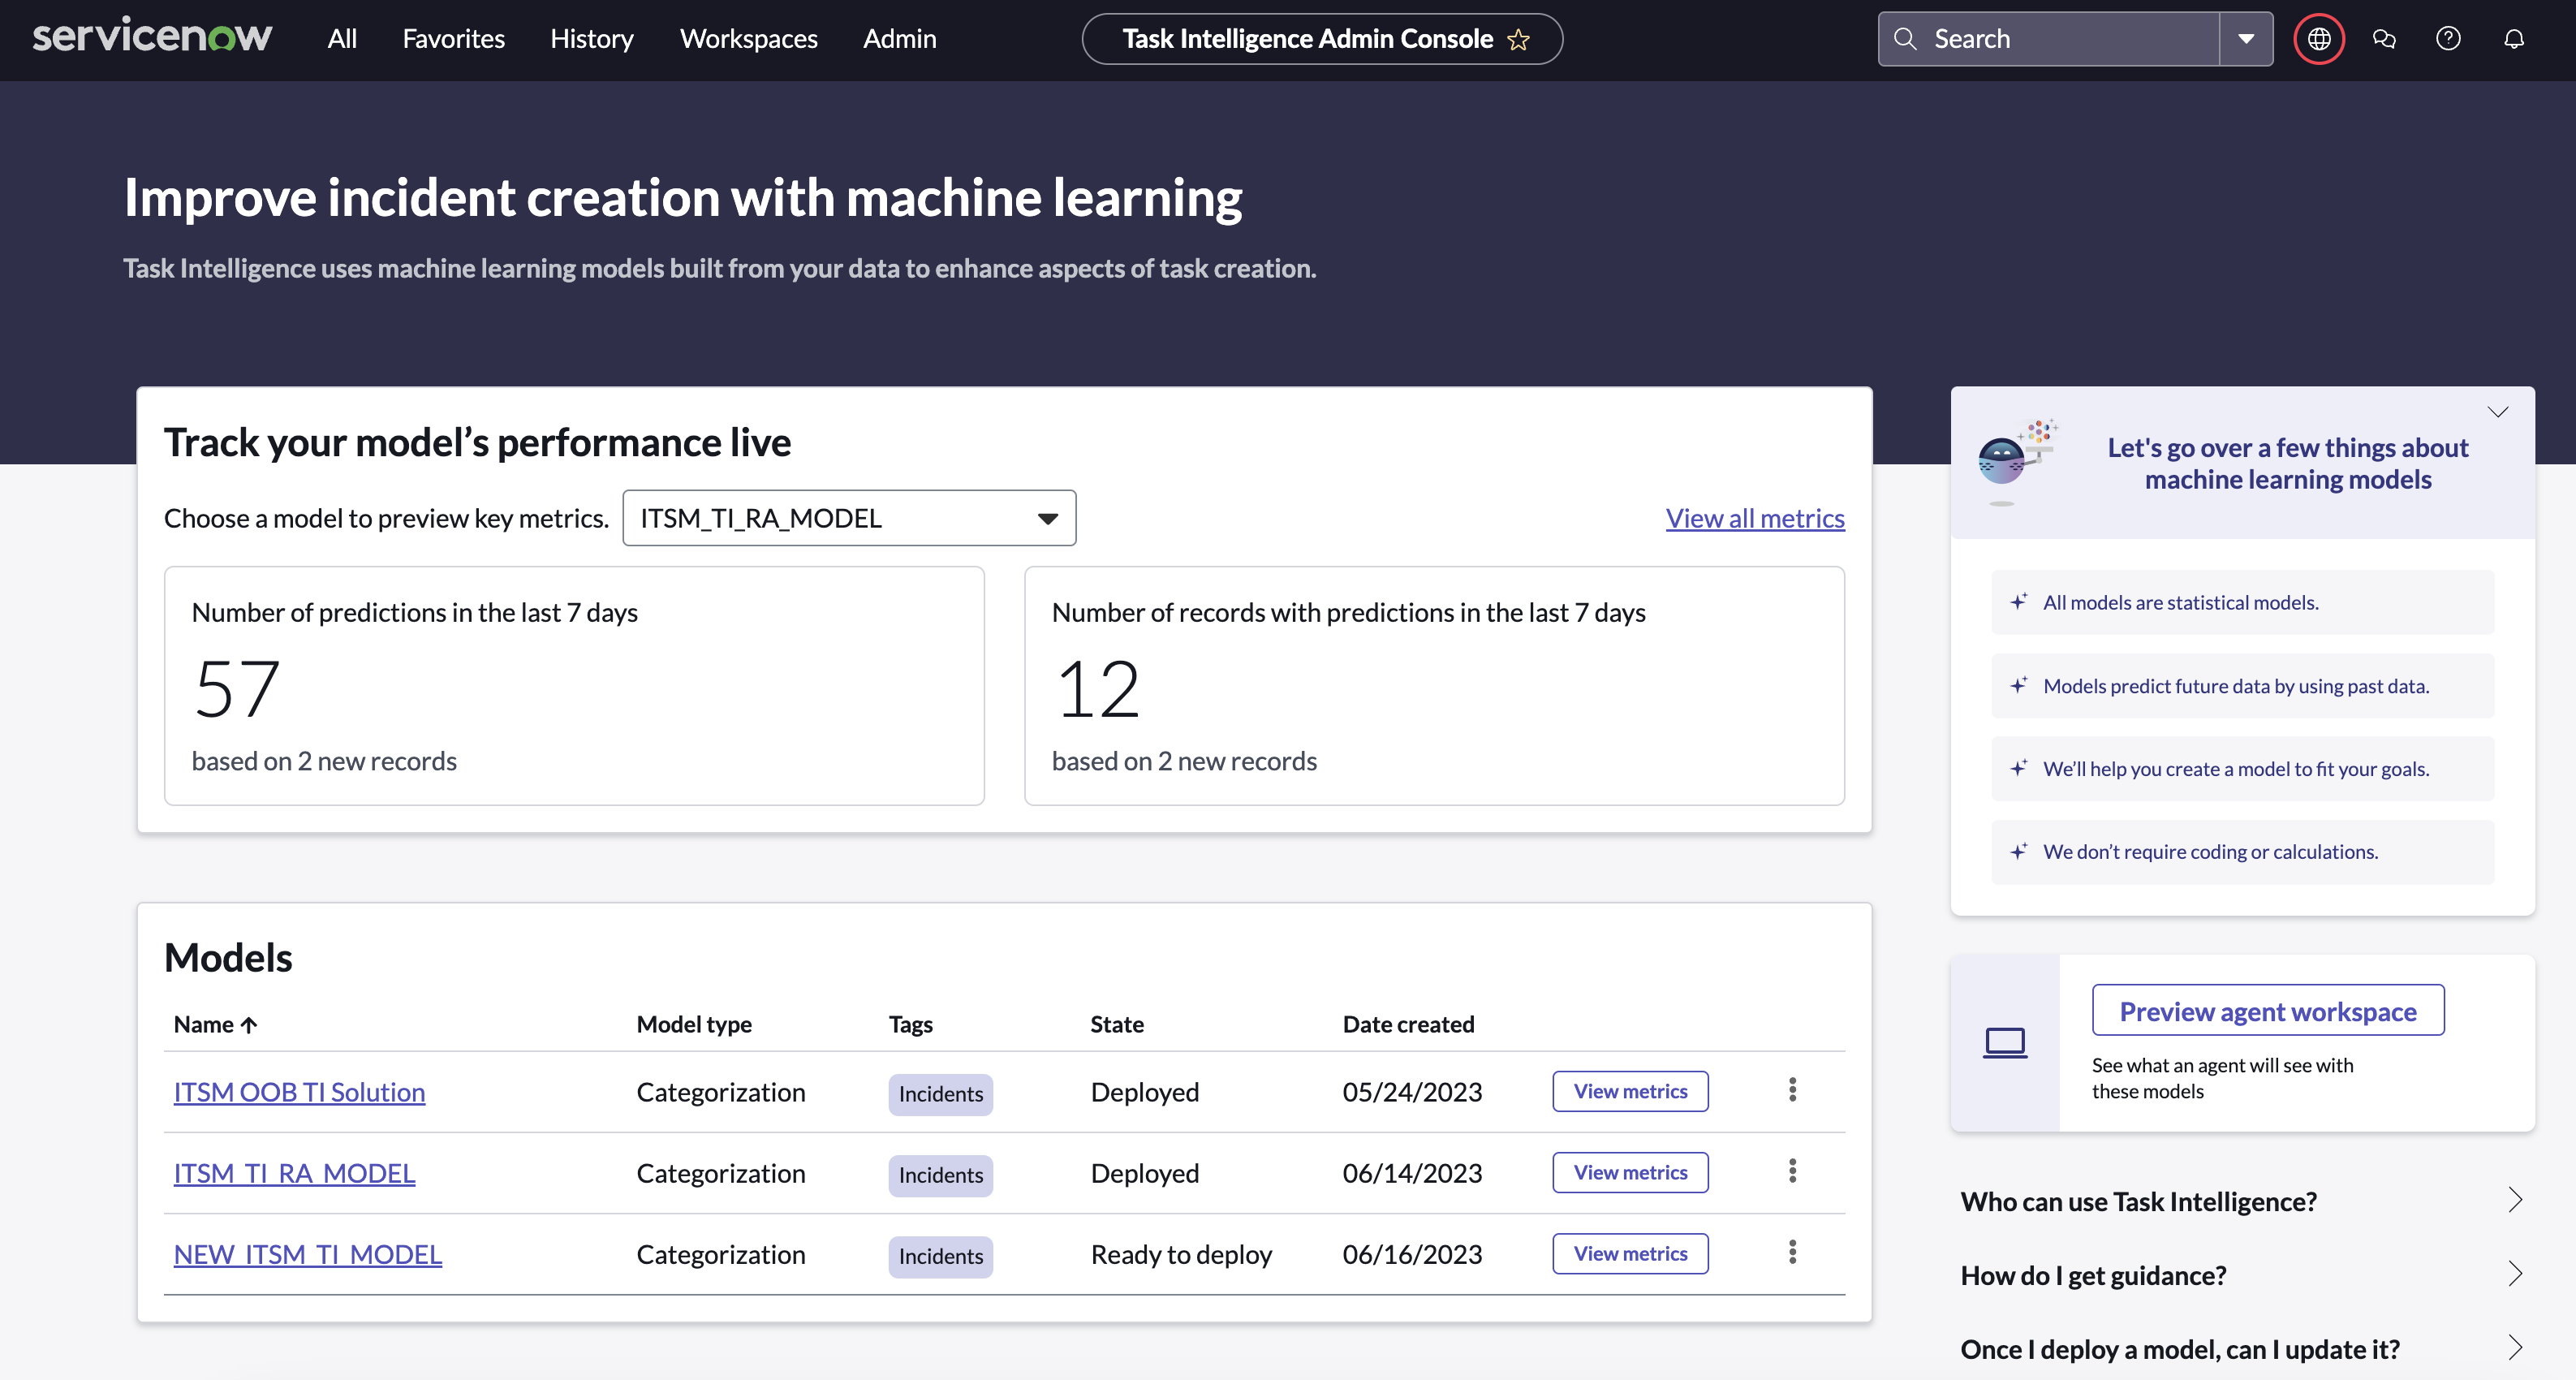Open more options for ITSM OOB TI Solution
The image size is (2576, 1380).
point(1792,1089)
